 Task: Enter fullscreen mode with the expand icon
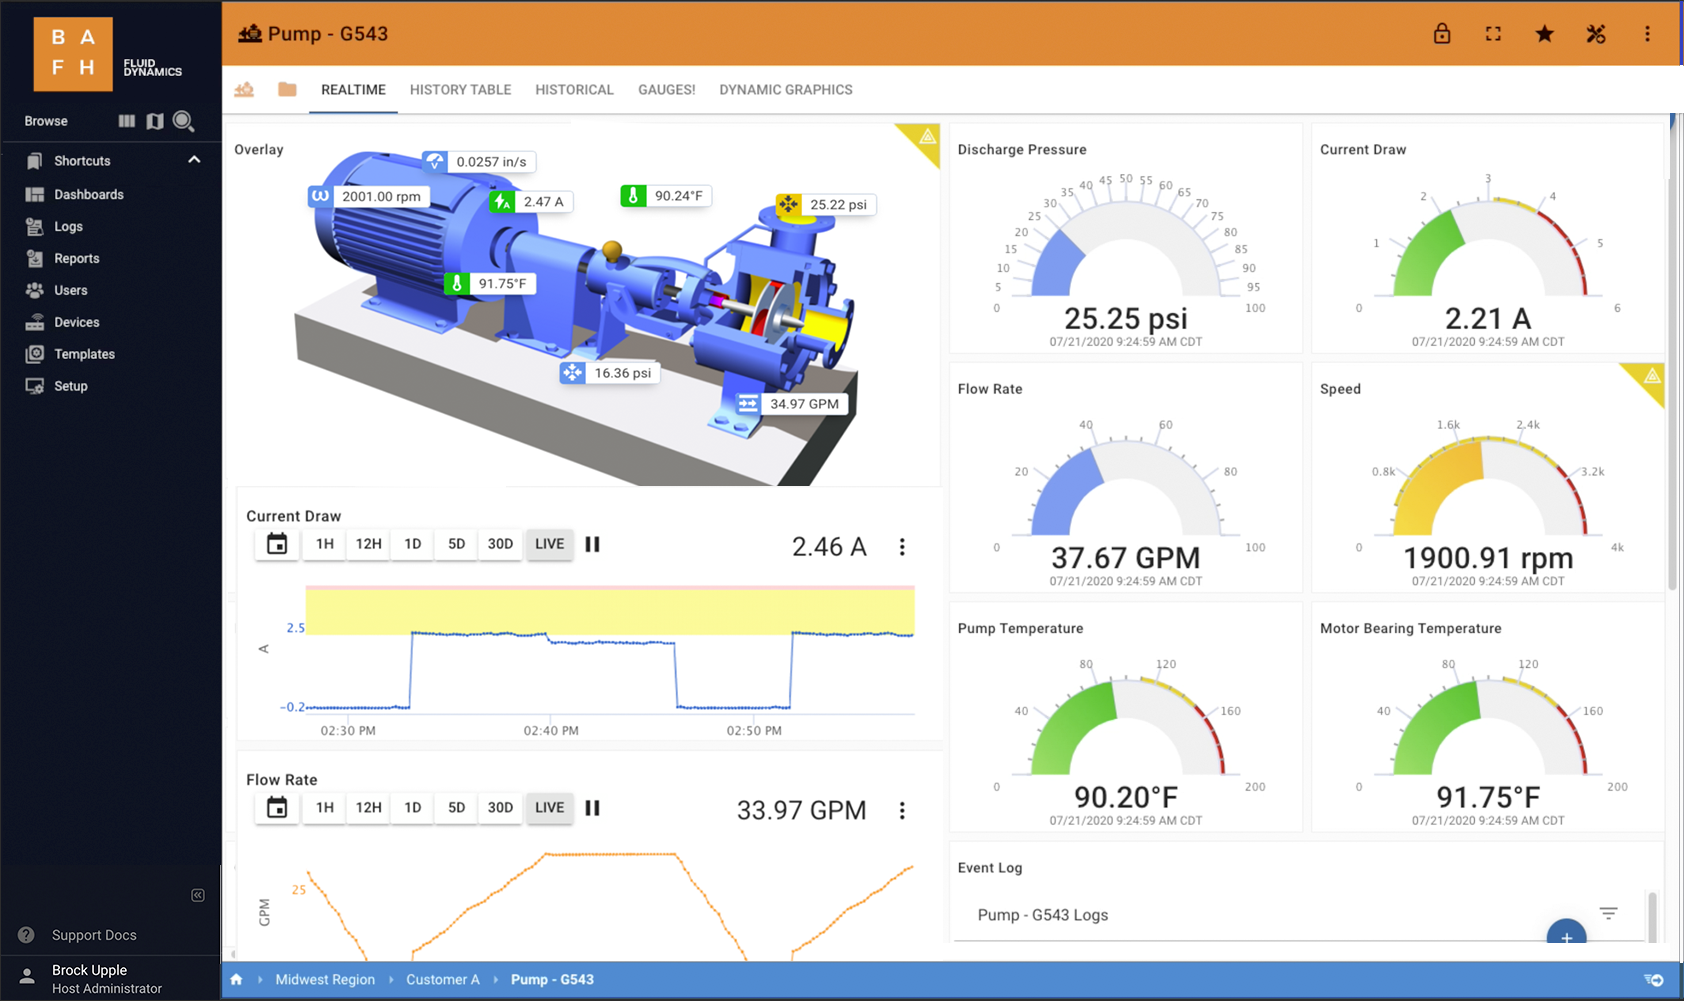1493,34
